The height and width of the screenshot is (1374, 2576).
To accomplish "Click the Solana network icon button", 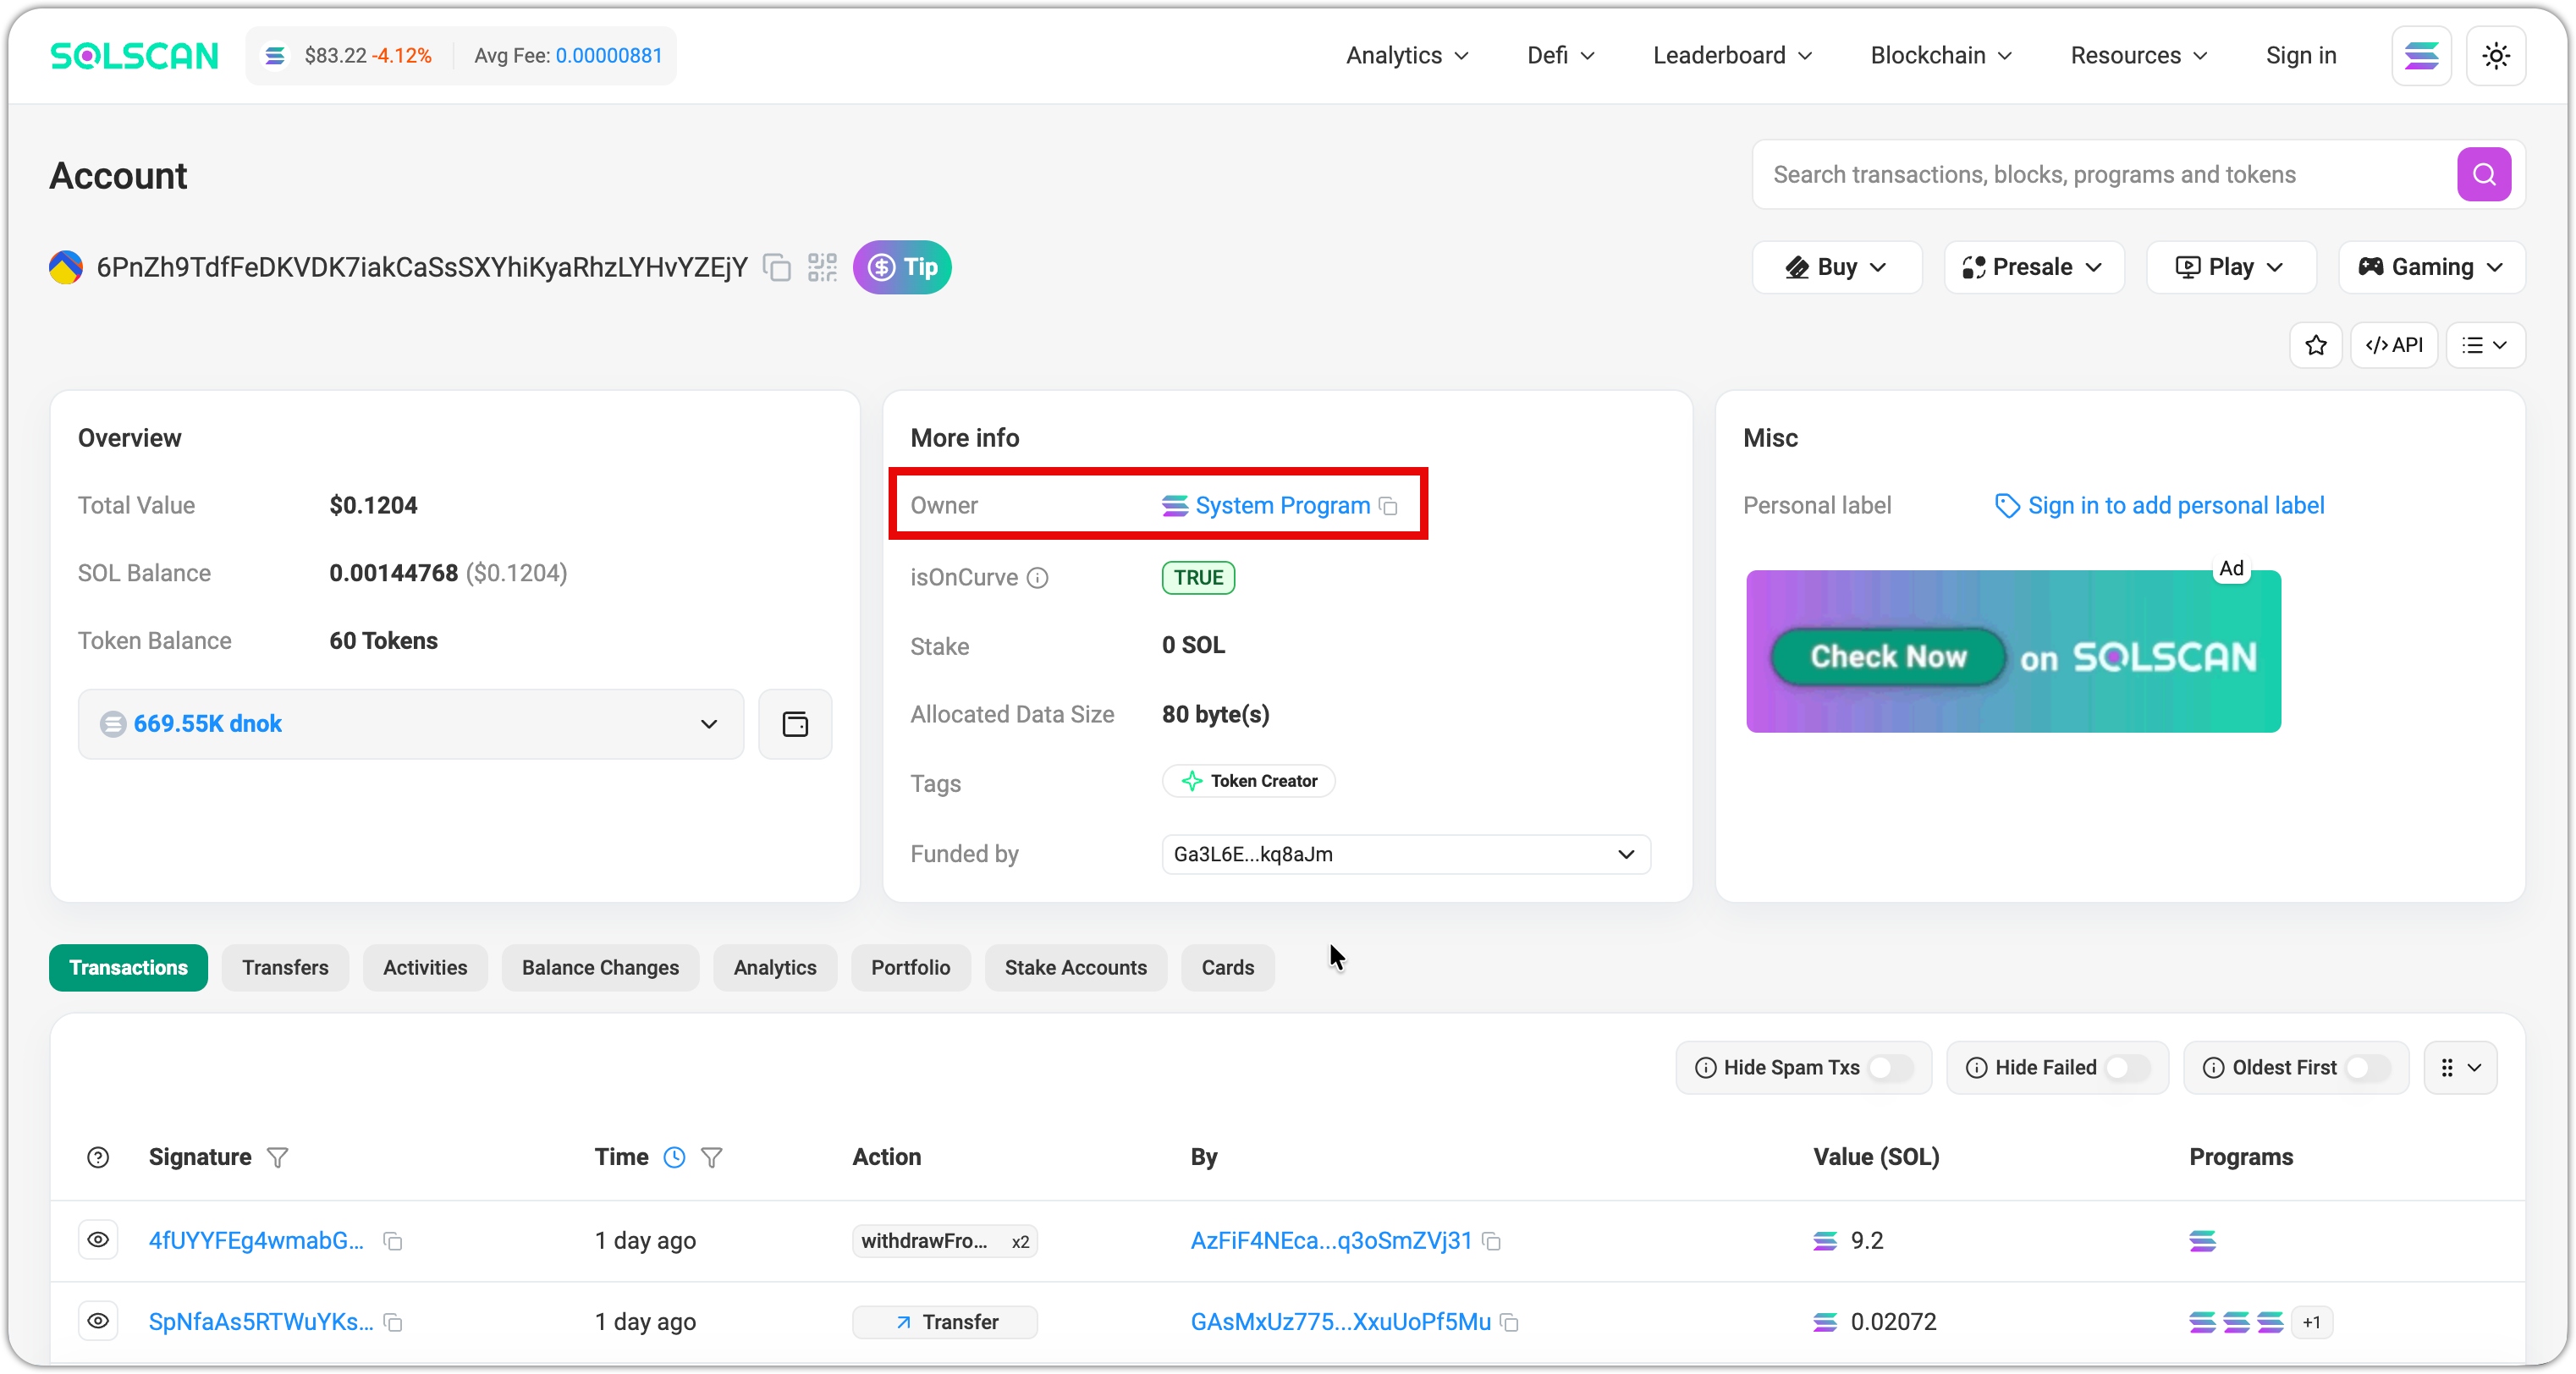I will 2420,56.
